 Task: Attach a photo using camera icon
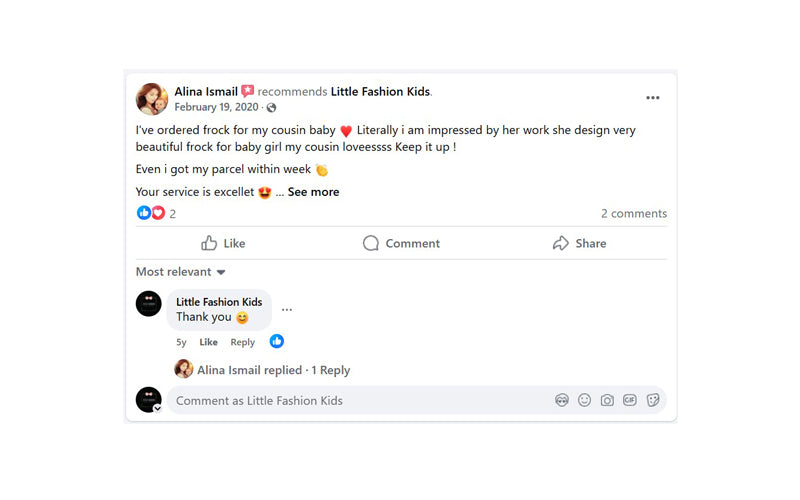coord(607,401)
